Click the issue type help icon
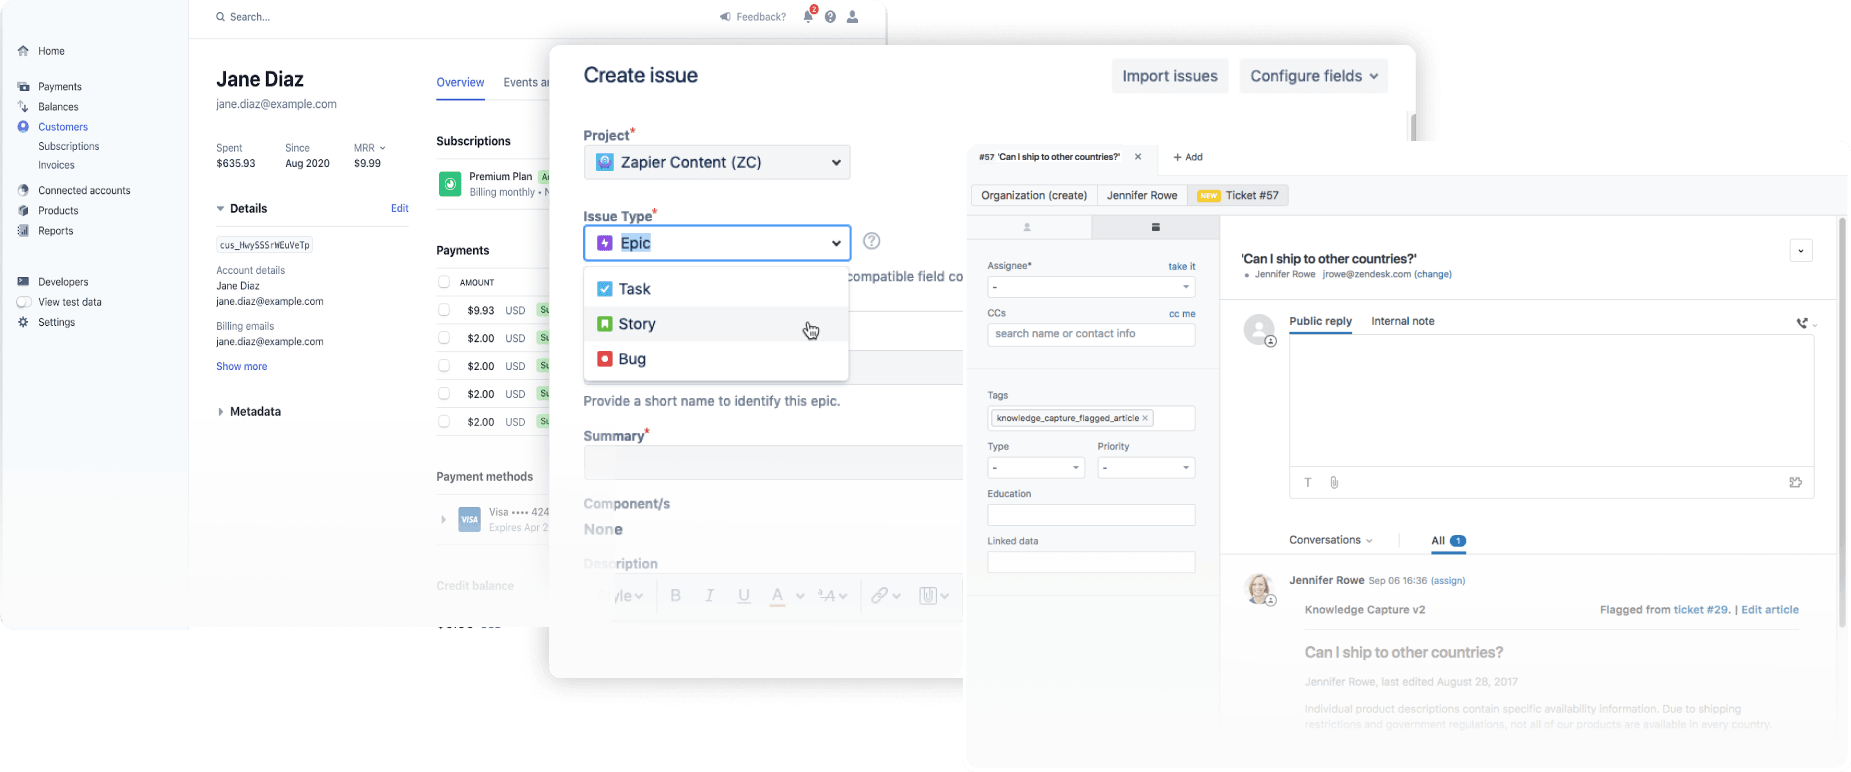The image size is (1851, 772). pos(871,241)
